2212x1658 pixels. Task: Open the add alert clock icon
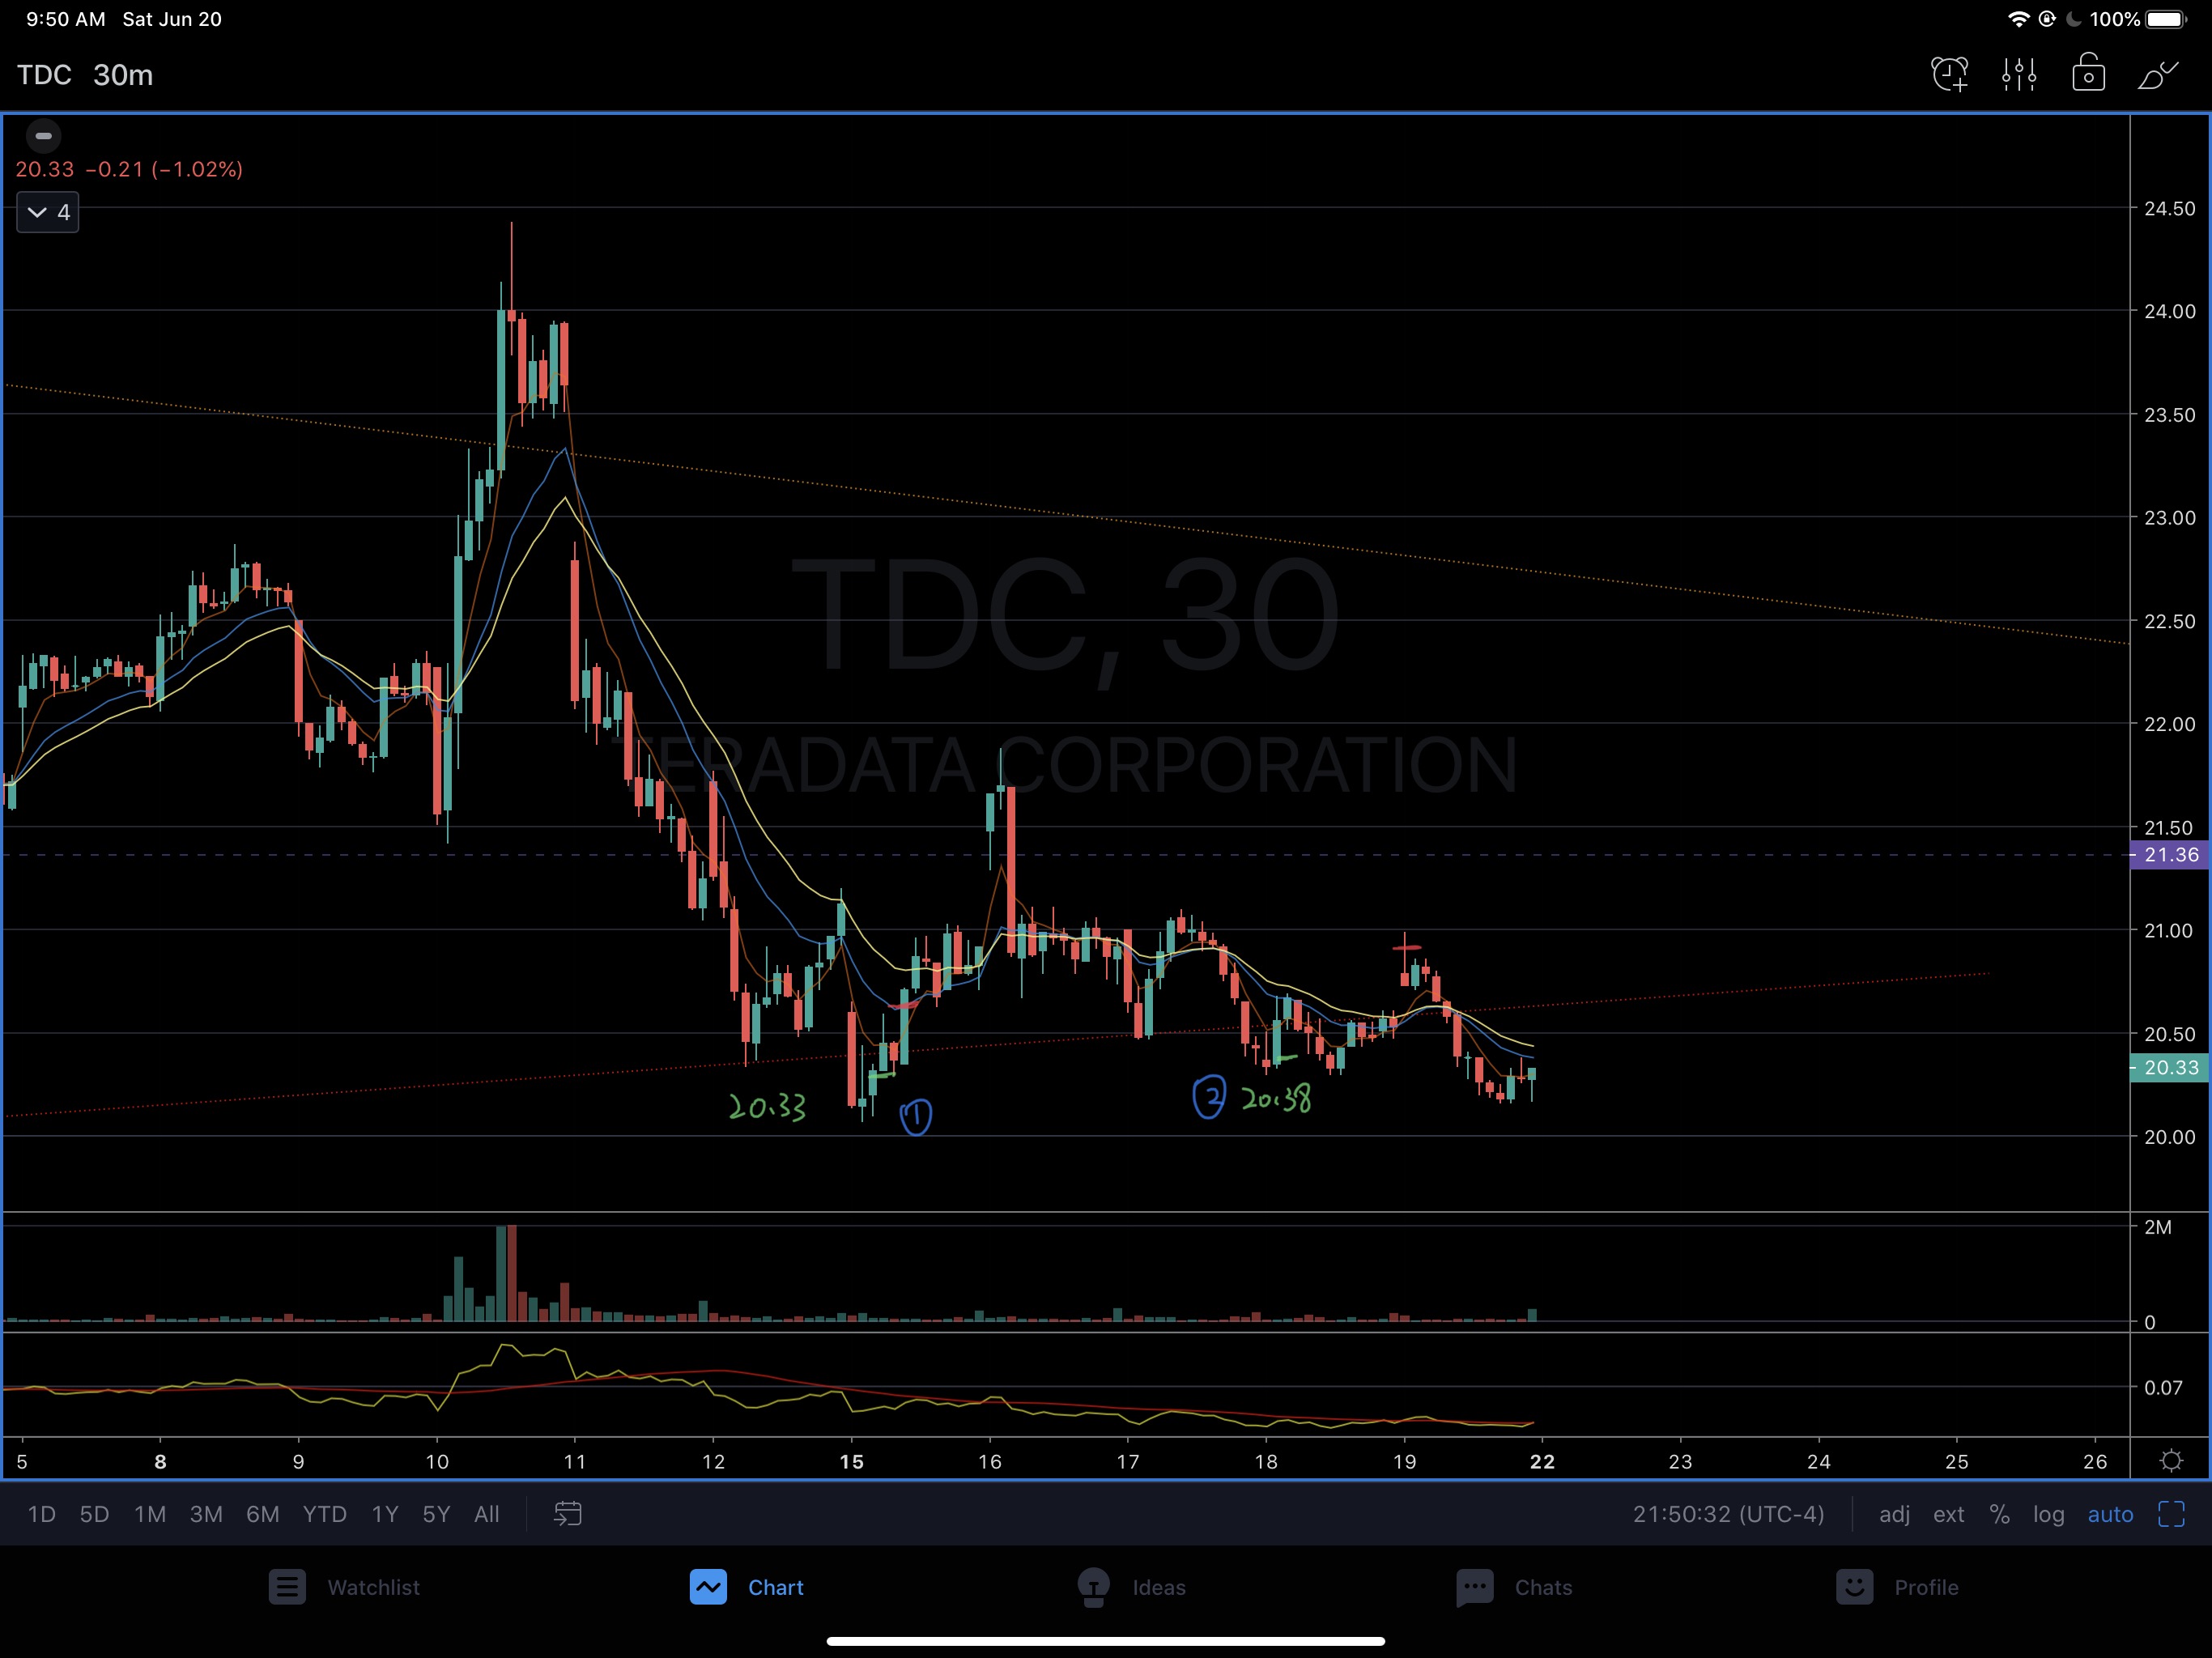[1949, 75]
